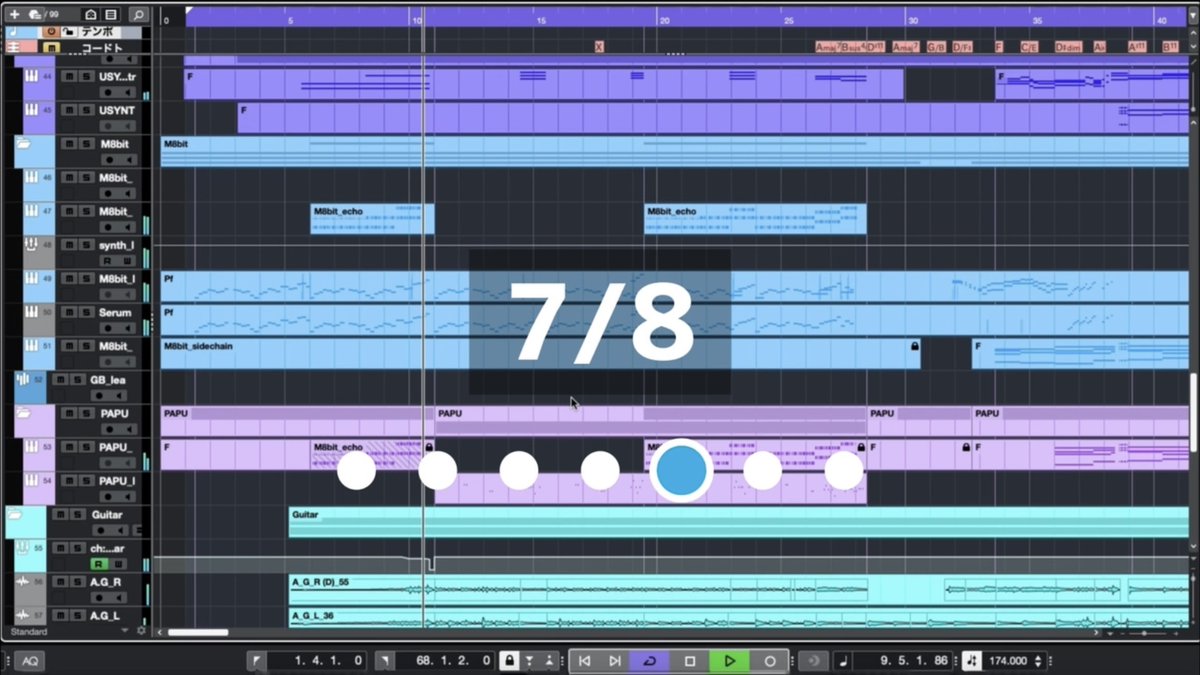
Task: Click the waveform icon of A.G_L track 57
Action: click(x=23, y=616)
